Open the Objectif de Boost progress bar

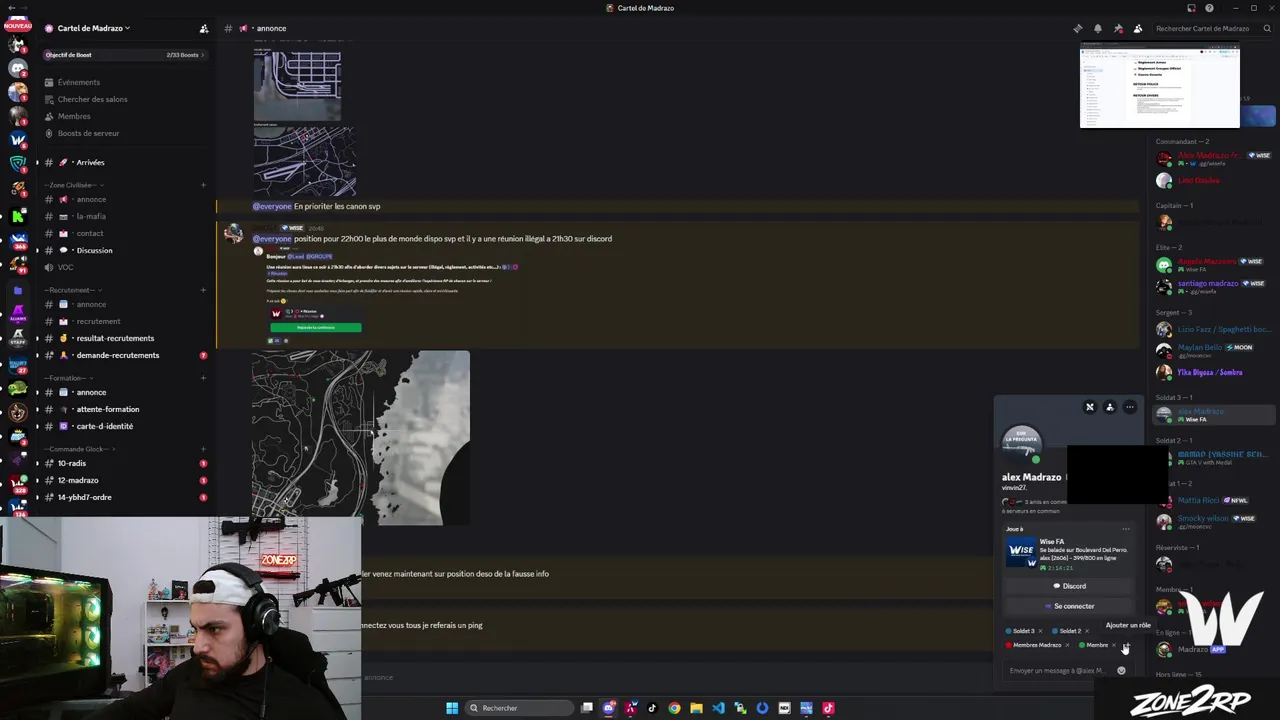pos(125,55)
